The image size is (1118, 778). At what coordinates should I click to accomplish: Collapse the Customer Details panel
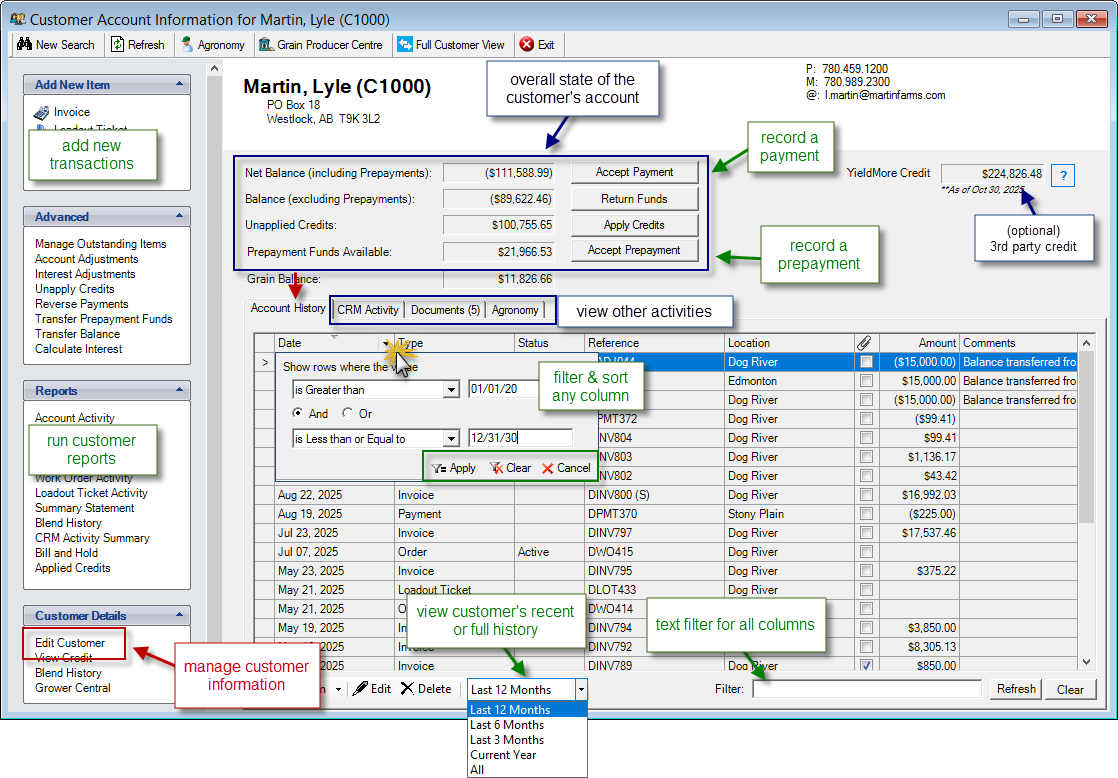pyautogui.click(x=179, y=615)
